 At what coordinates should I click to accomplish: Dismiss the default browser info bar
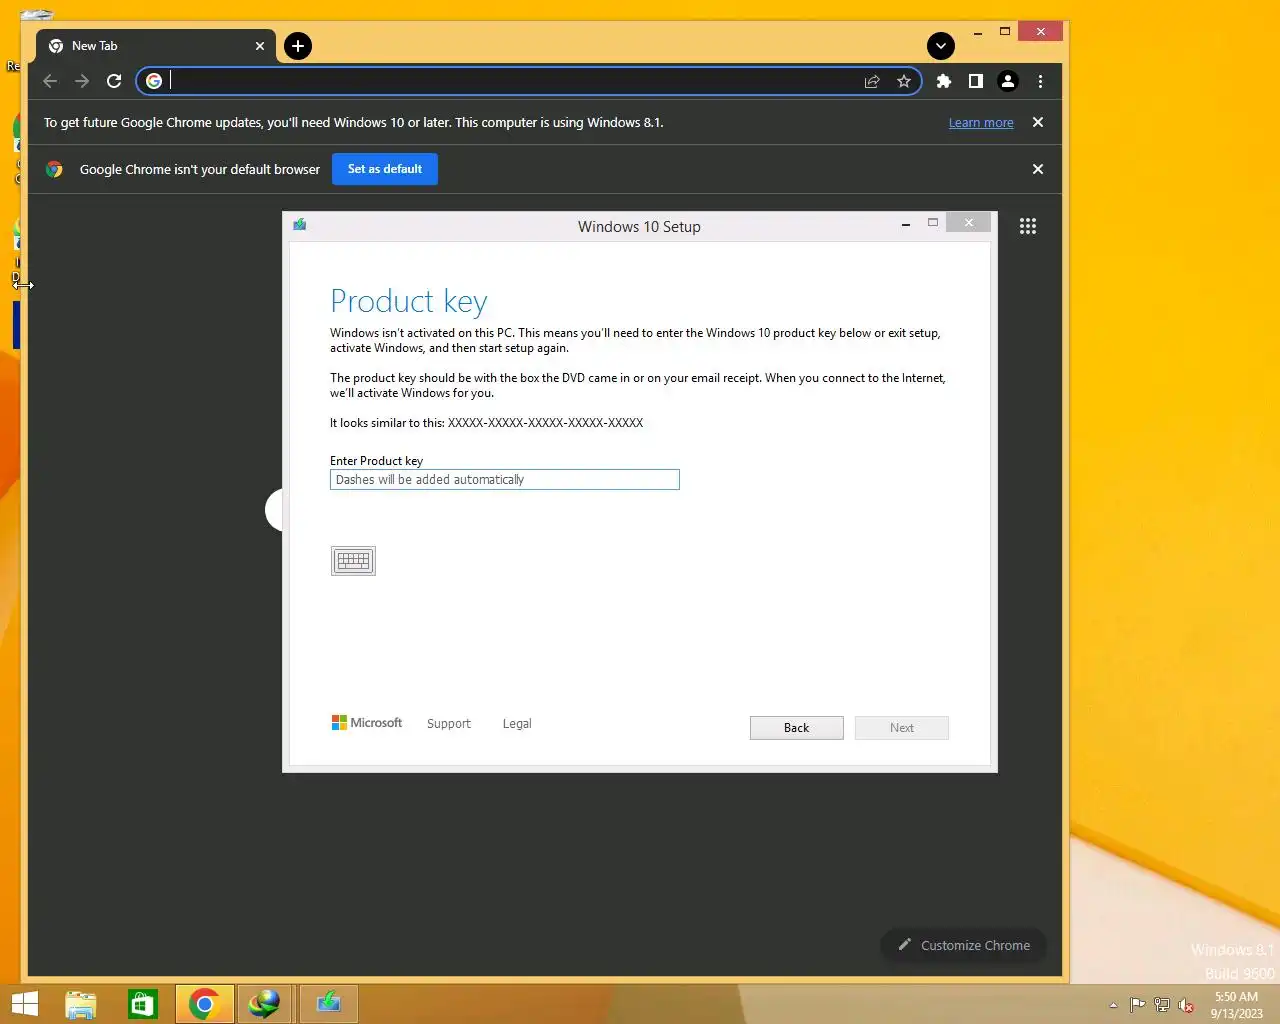[1038, 169]
